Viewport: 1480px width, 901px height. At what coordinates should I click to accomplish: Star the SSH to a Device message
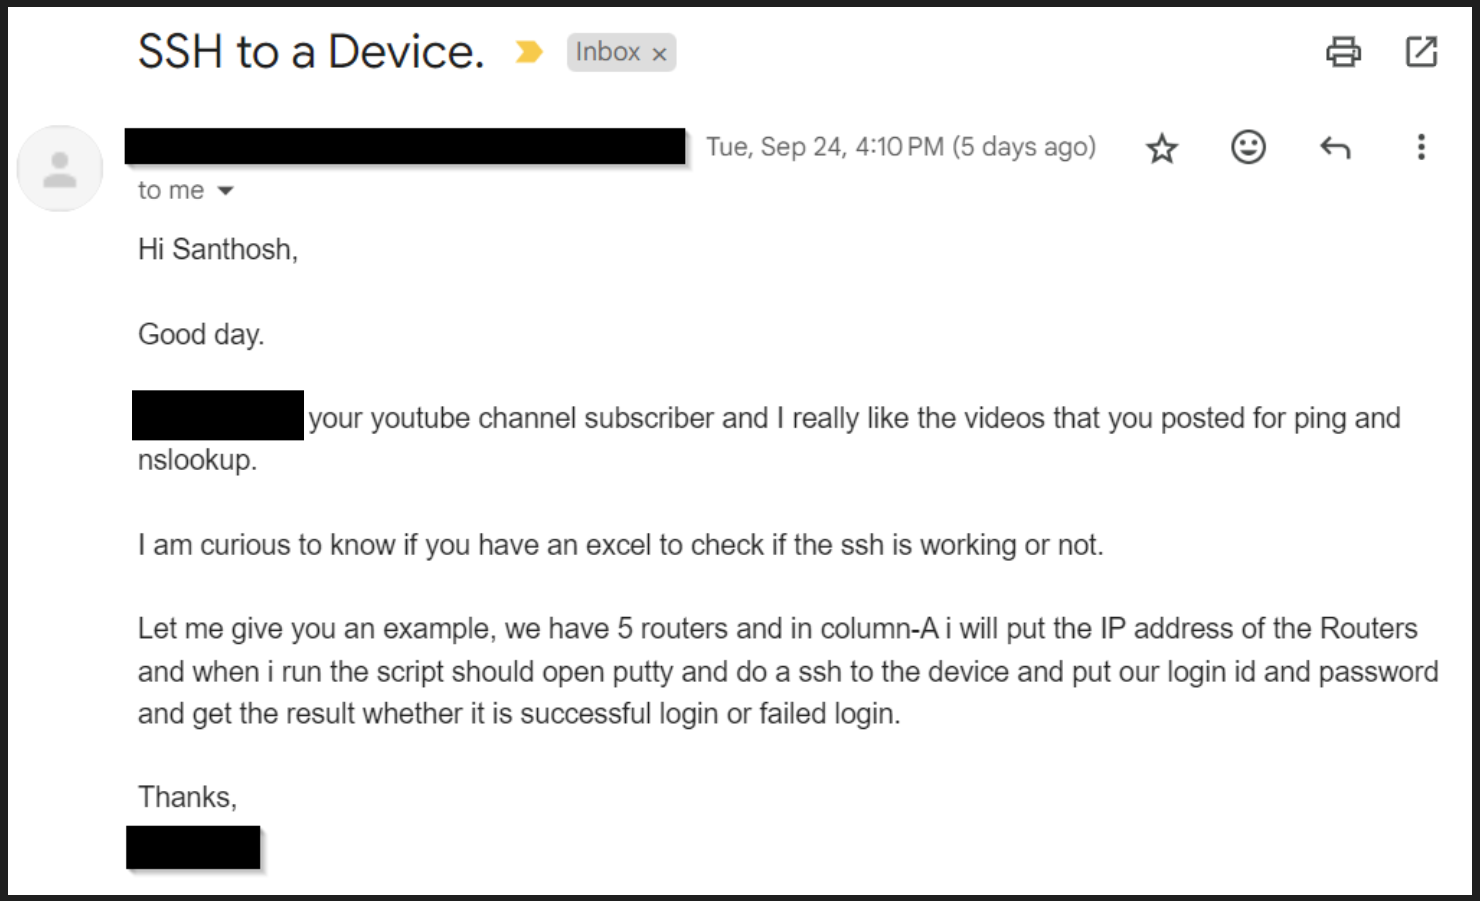pyautogui.click(x=1162, y=149)
